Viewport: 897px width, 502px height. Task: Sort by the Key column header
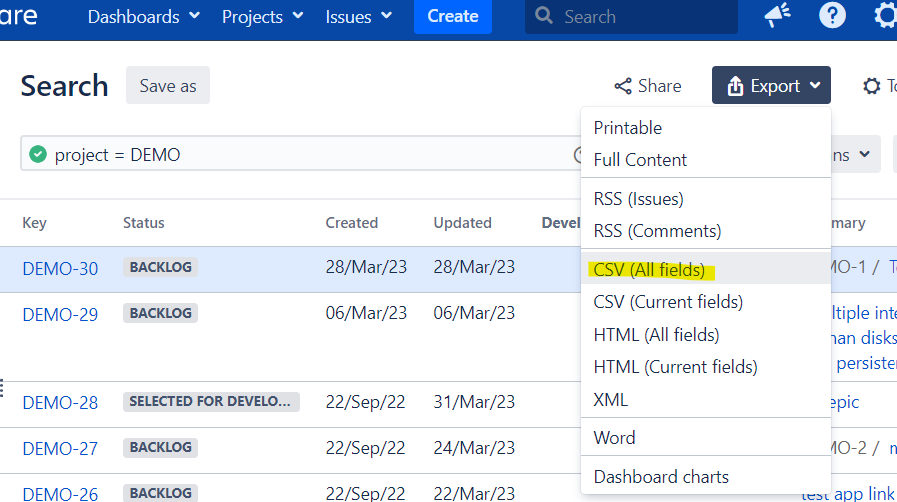click(x=34, y=223)
